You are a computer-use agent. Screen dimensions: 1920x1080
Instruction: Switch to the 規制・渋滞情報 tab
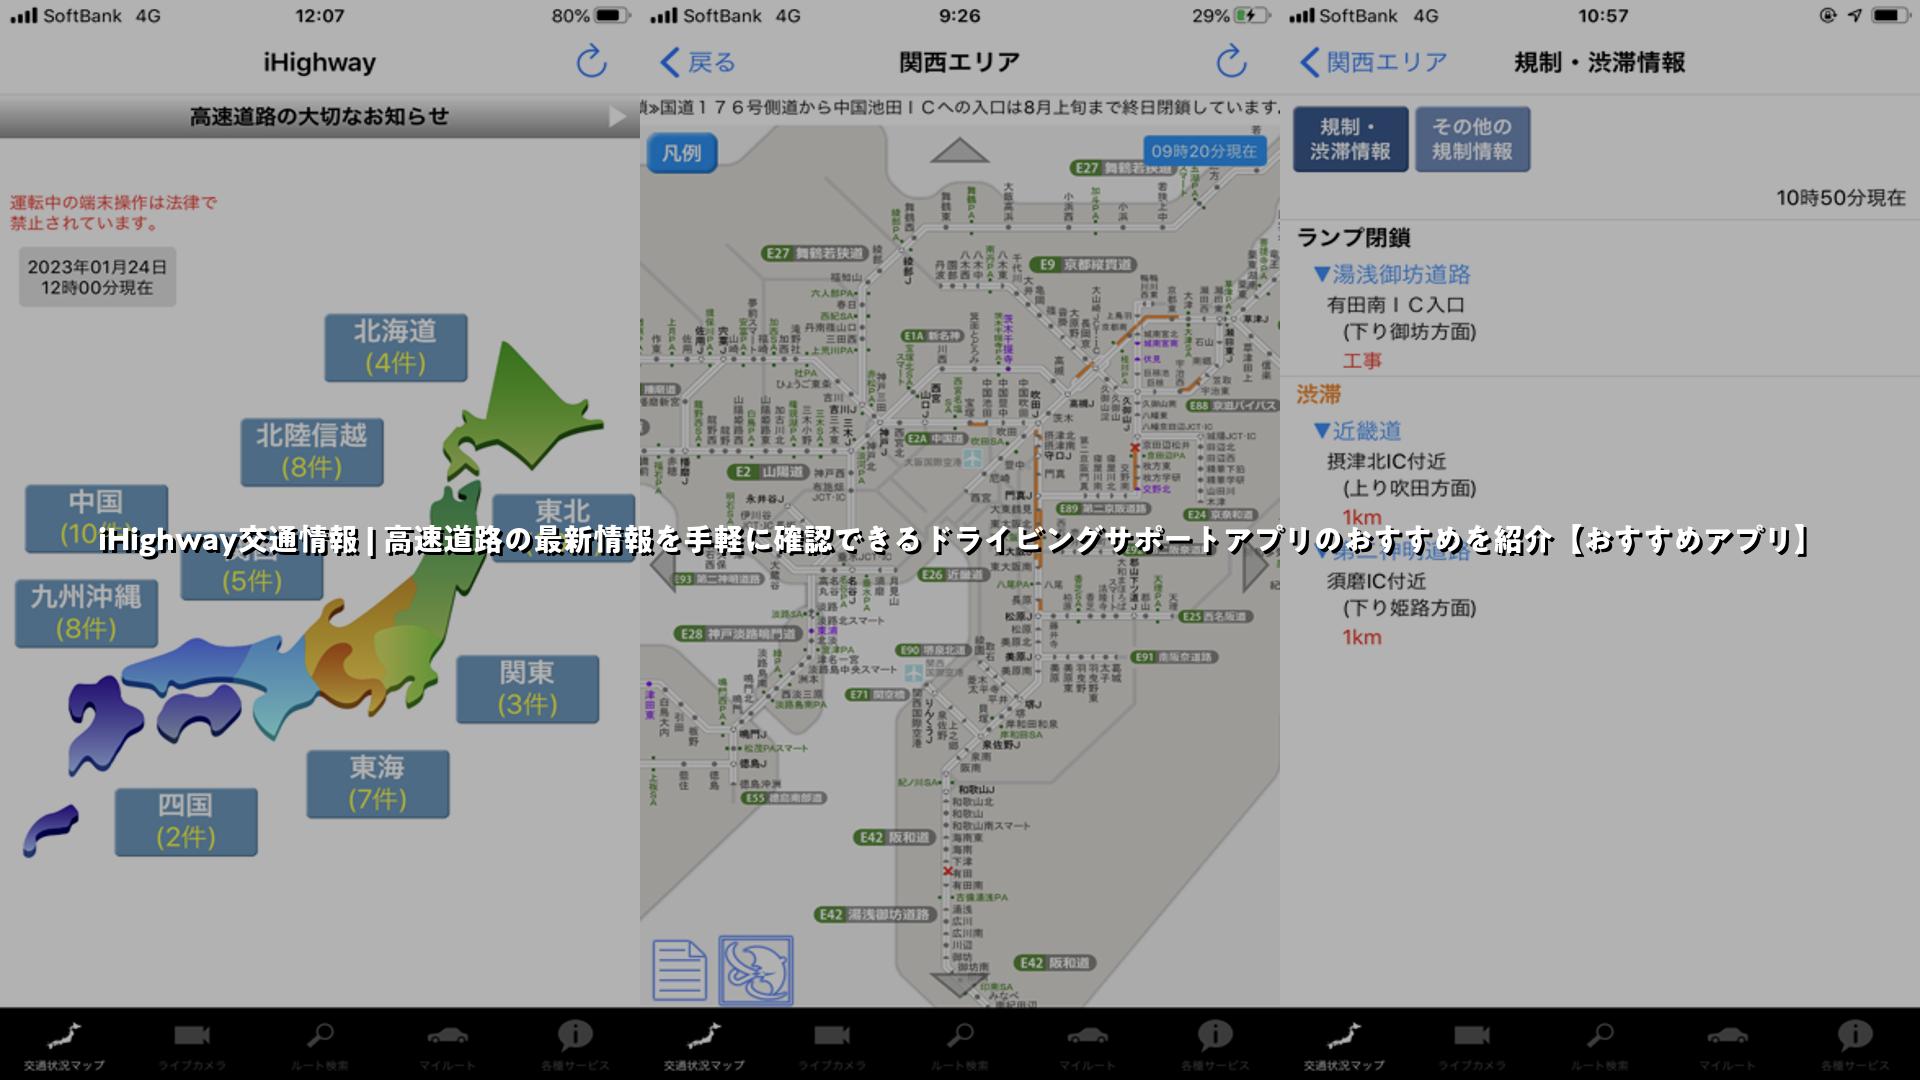pos(1350,139)
